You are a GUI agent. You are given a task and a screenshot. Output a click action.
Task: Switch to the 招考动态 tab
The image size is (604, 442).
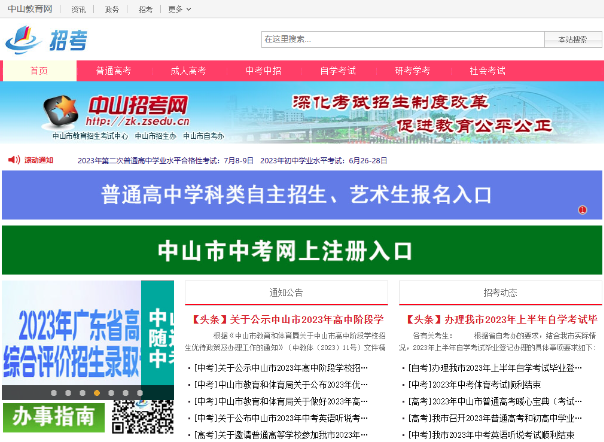coord(500,292)
